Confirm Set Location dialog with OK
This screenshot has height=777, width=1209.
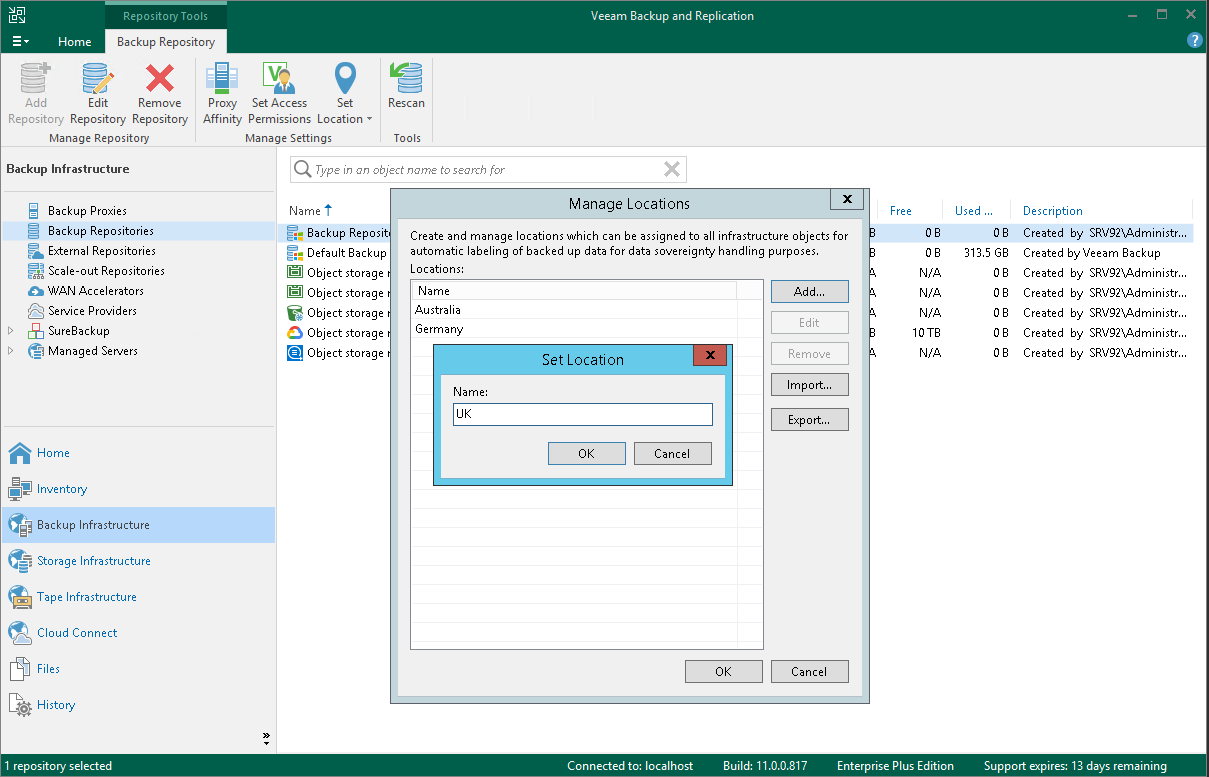(x=587, y=454)
